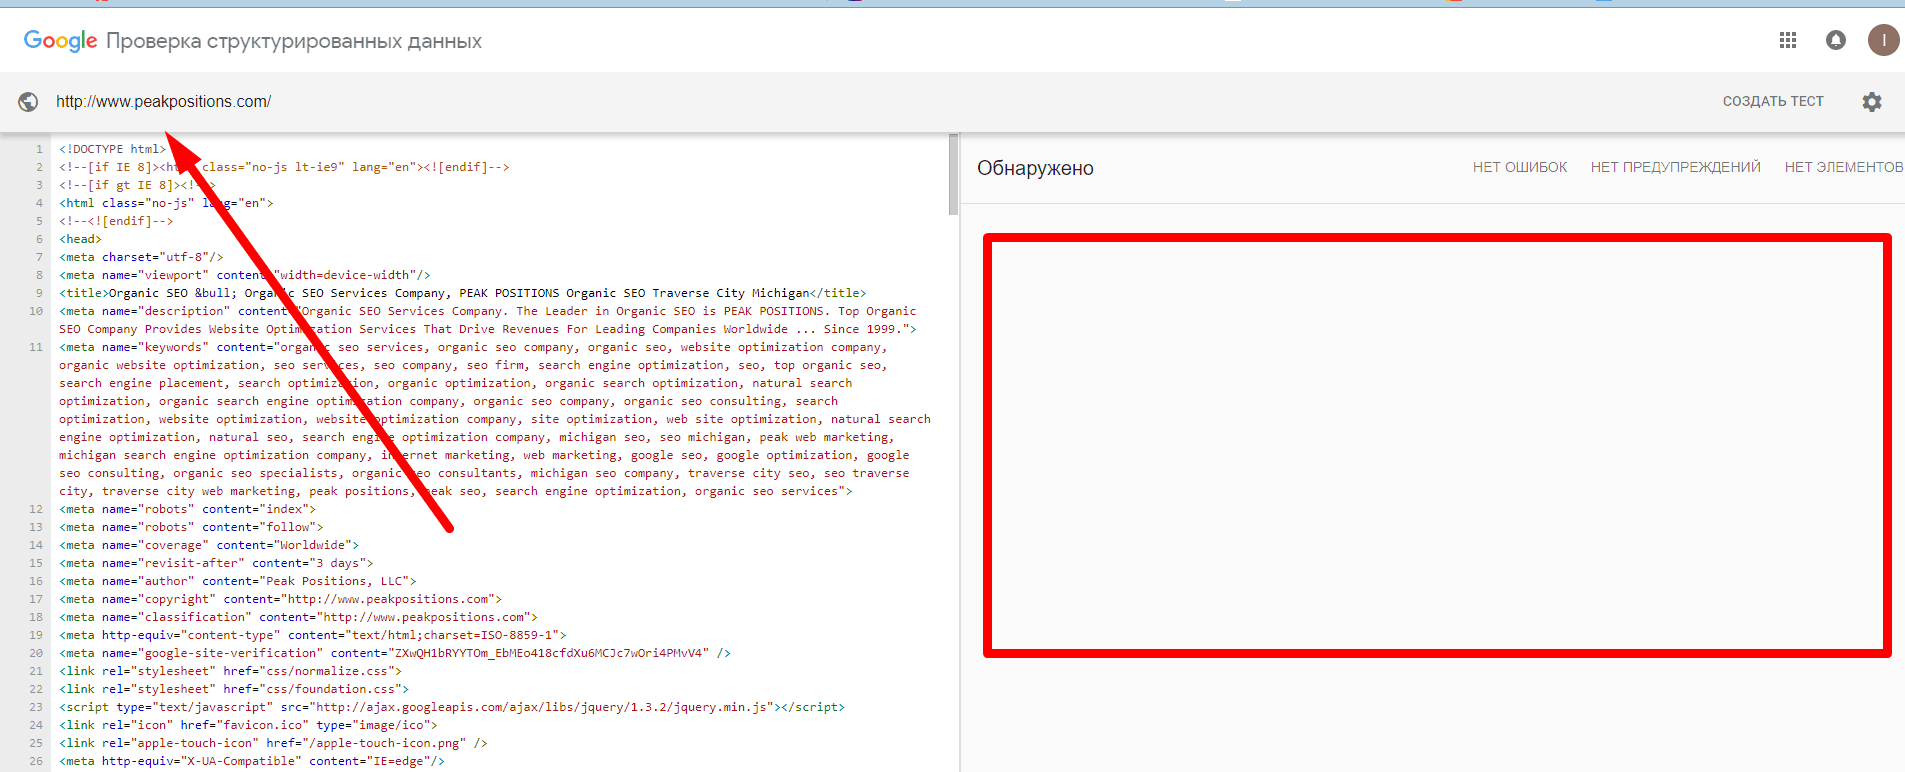Click the Обнаружено heading
Image resolution: width=1905 pixels, height=772 pixels.
coord(1035,168)
